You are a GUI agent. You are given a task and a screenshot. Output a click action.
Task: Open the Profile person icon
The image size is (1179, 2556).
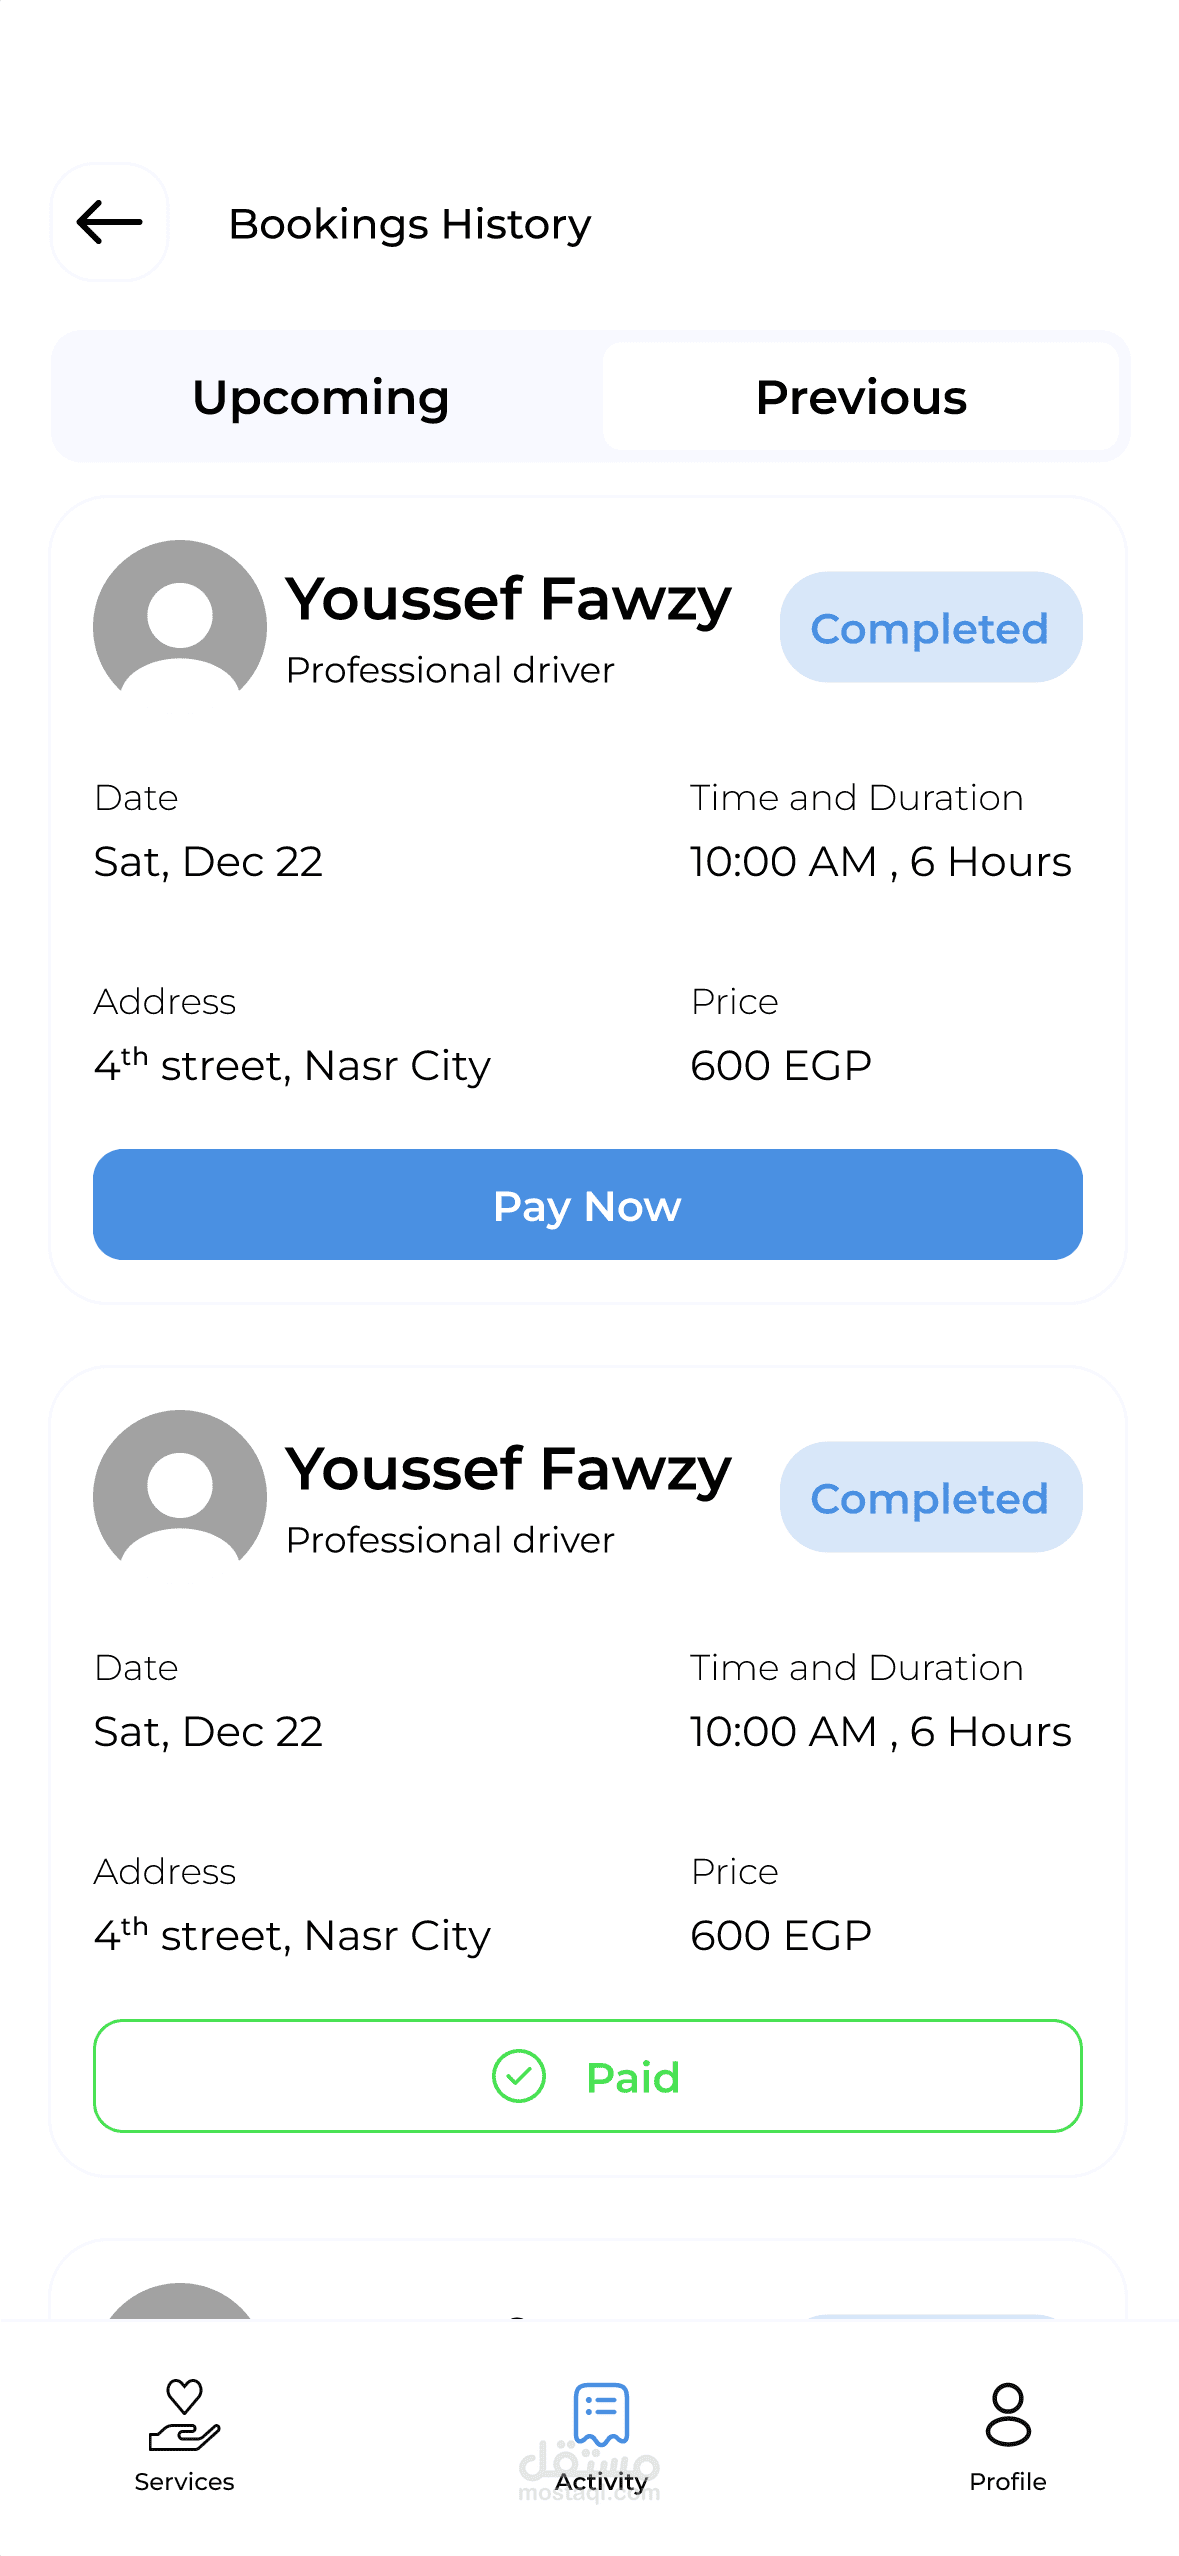click(x=1007, y=2414)
